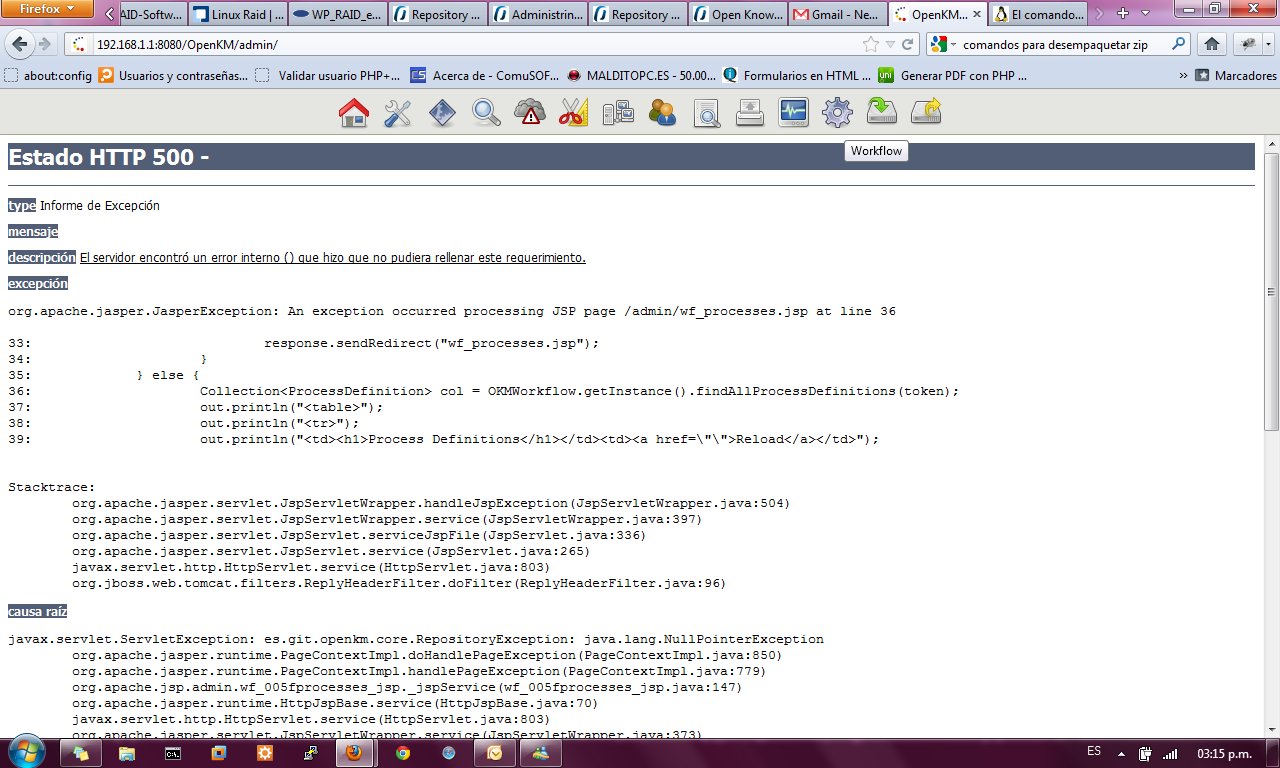Open the user administration icon
Screen dimensions: 1280x768
[x=662, y=112]
